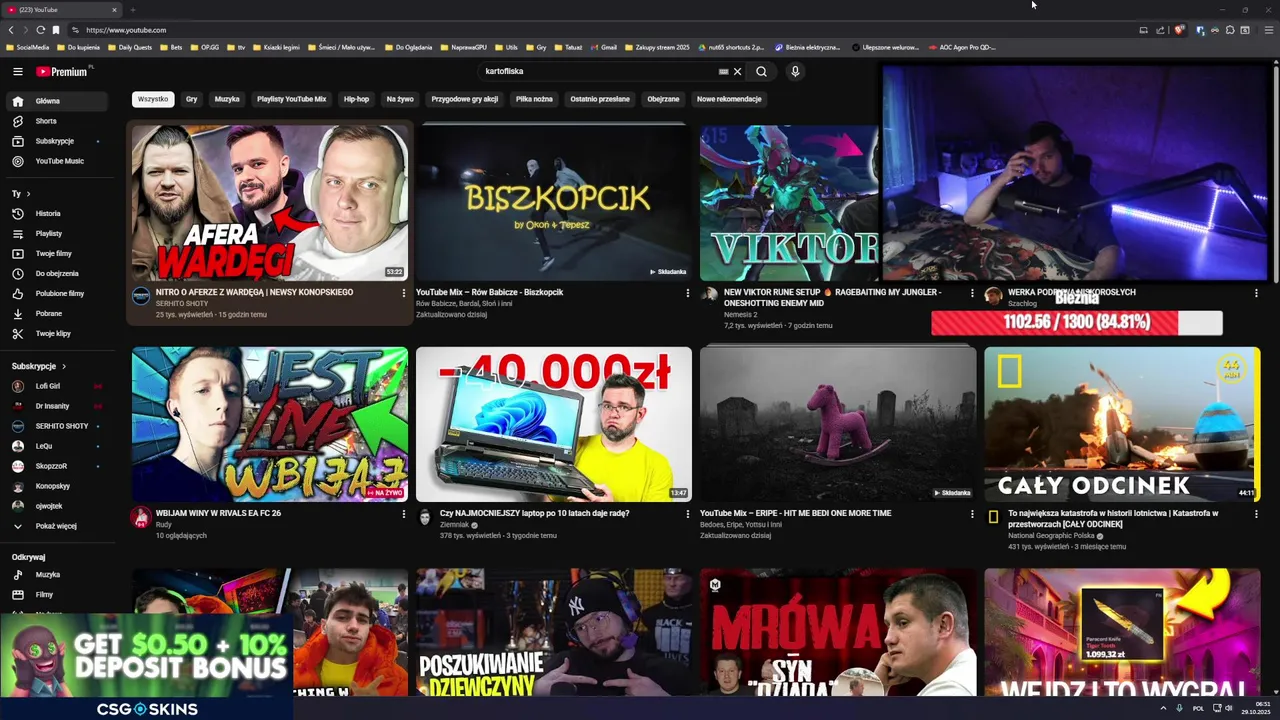Open the JEST LIVE WBIJAJ thumbnail
The image size is (1280, 720).
point(270,424)
